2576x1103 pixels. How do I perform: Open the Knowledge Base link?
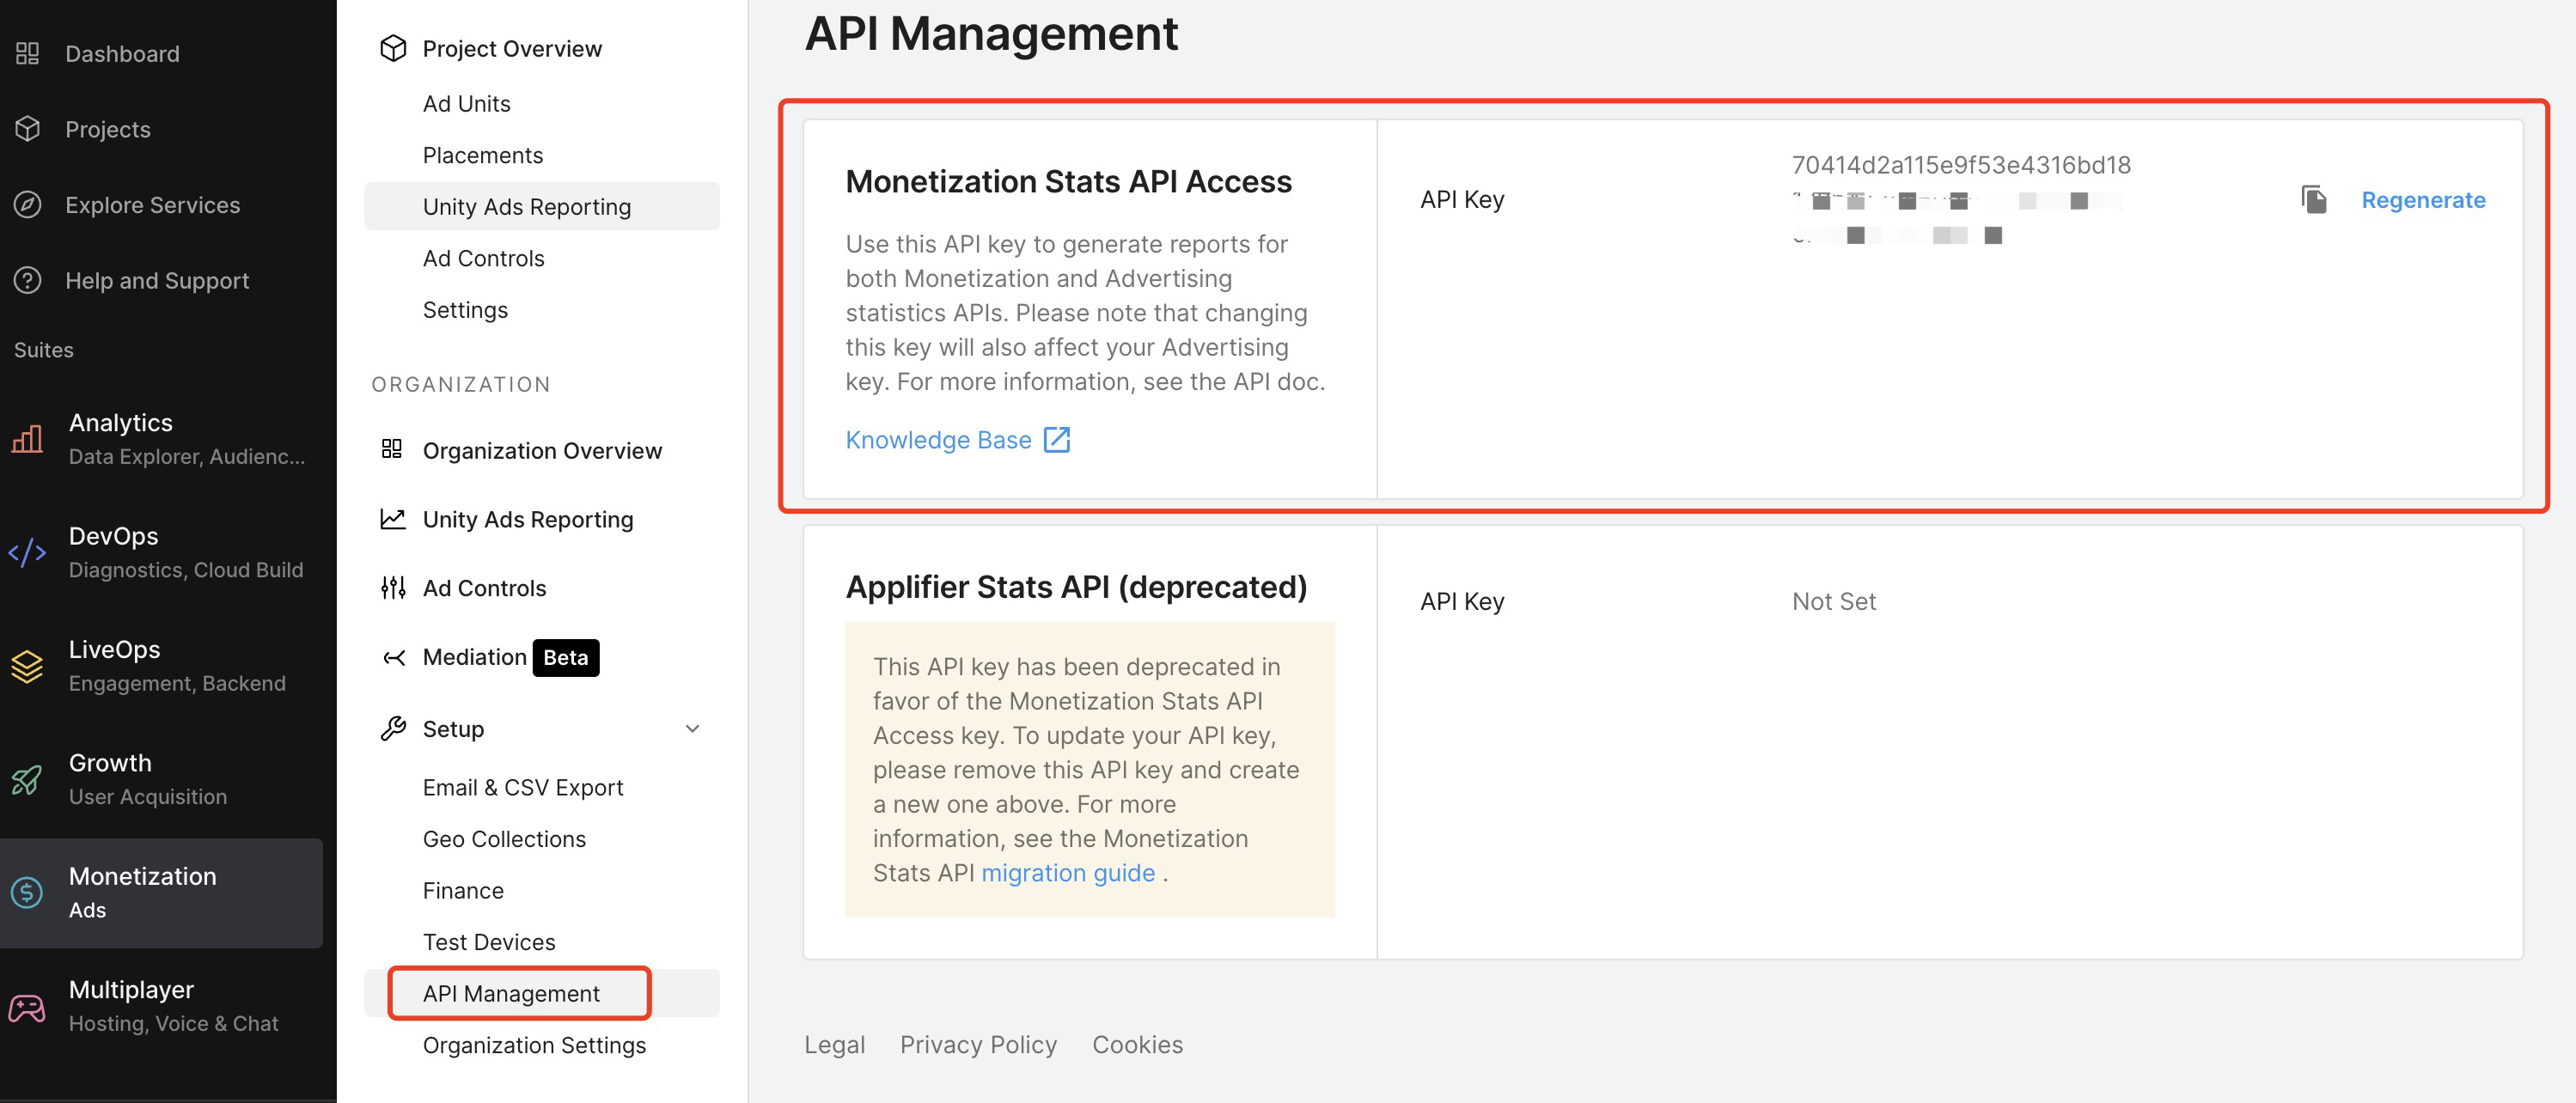(x=938, y=440)
